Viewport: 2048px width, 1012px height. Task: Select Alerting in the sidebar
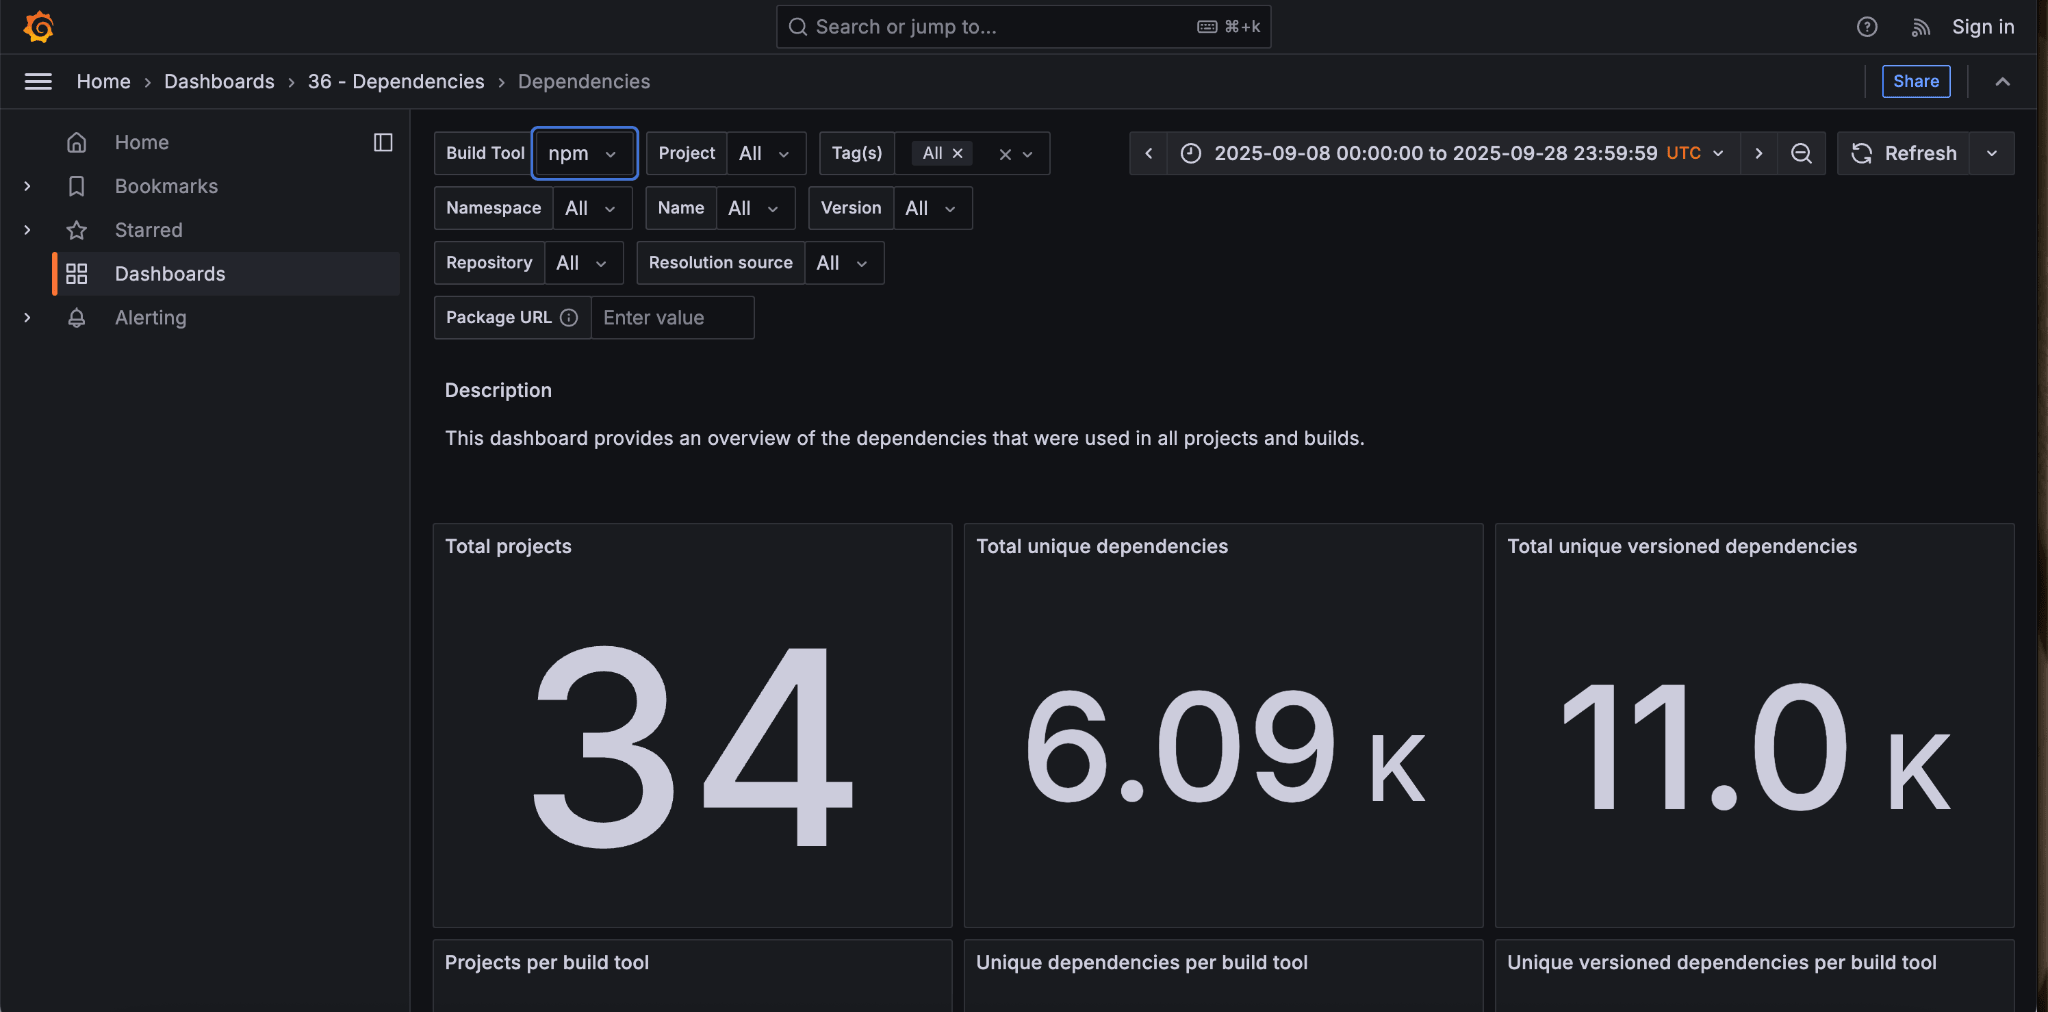point(150,318)
